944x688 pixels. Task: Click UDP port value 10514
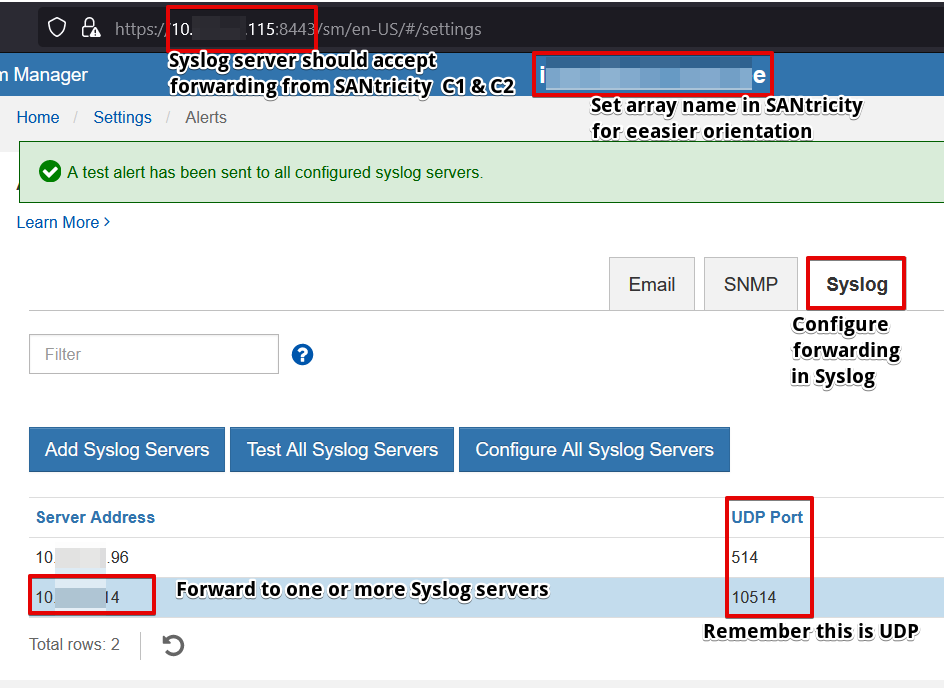(754, 597)
